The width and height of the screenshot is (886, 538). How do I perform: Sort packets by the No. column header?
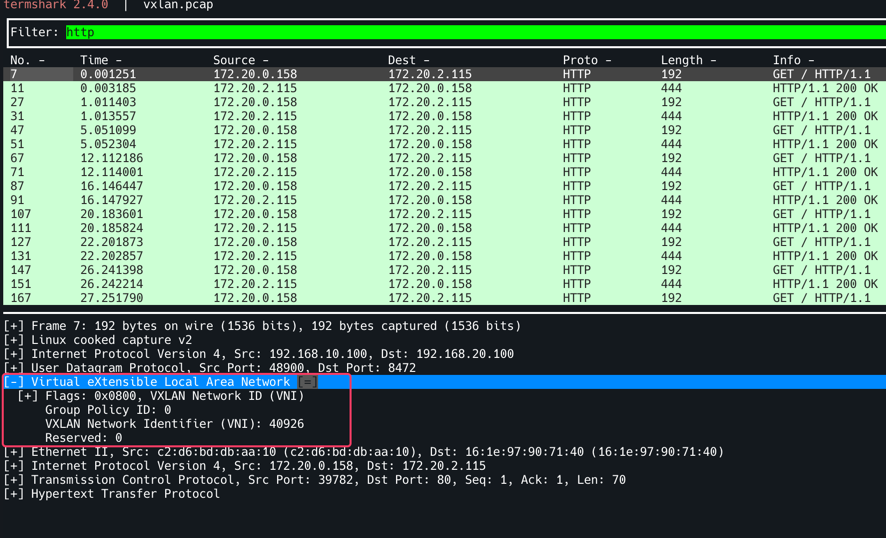coord(27,60)
